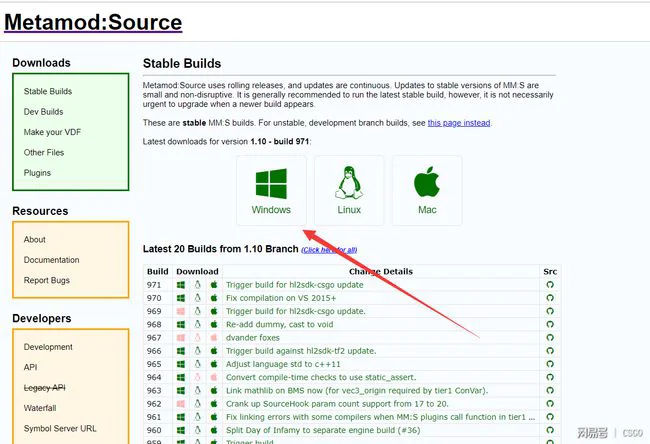Image resolution: width=650 pixels, height=444 pixels.
Task: Open the Metamod:Source home title link
Action: pyautogui.click(x=93, y=22)
